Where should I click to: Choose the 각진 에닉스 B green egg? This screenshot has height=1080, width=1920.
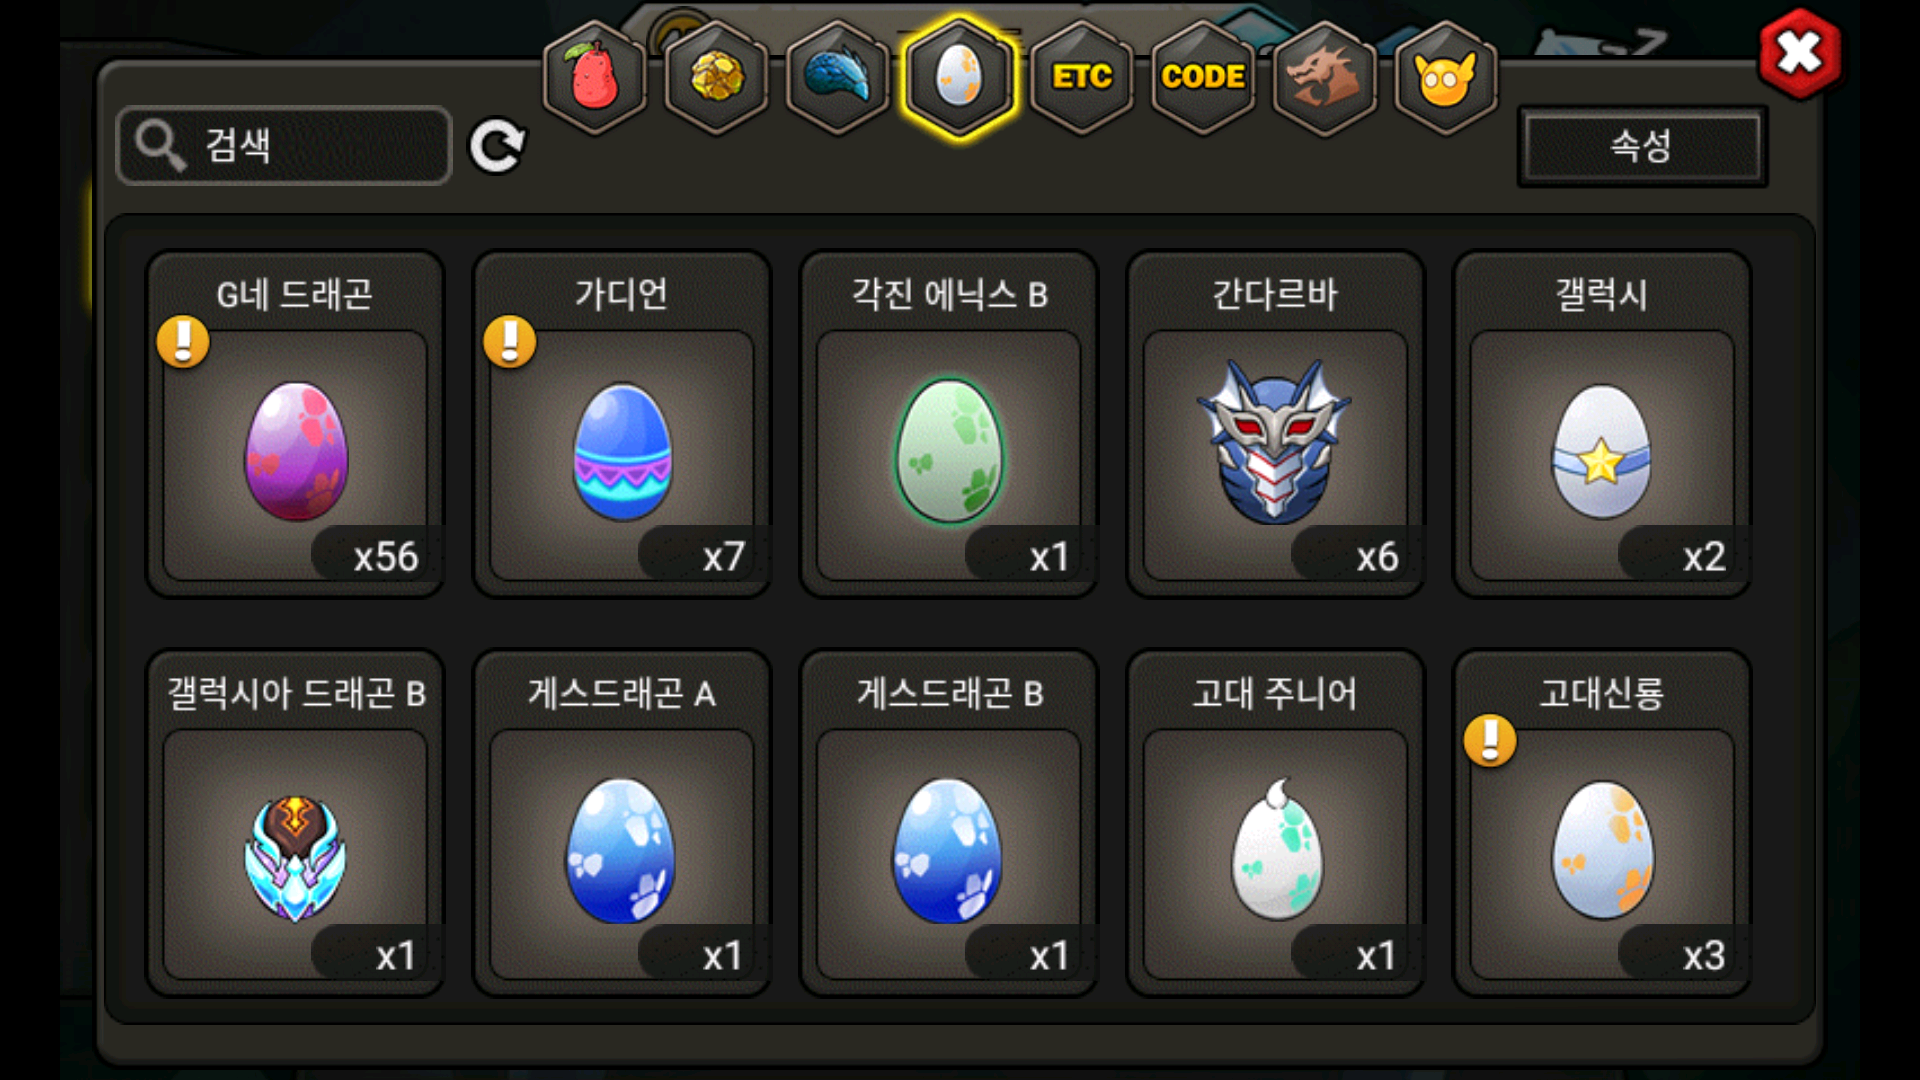tap(949, 424)
